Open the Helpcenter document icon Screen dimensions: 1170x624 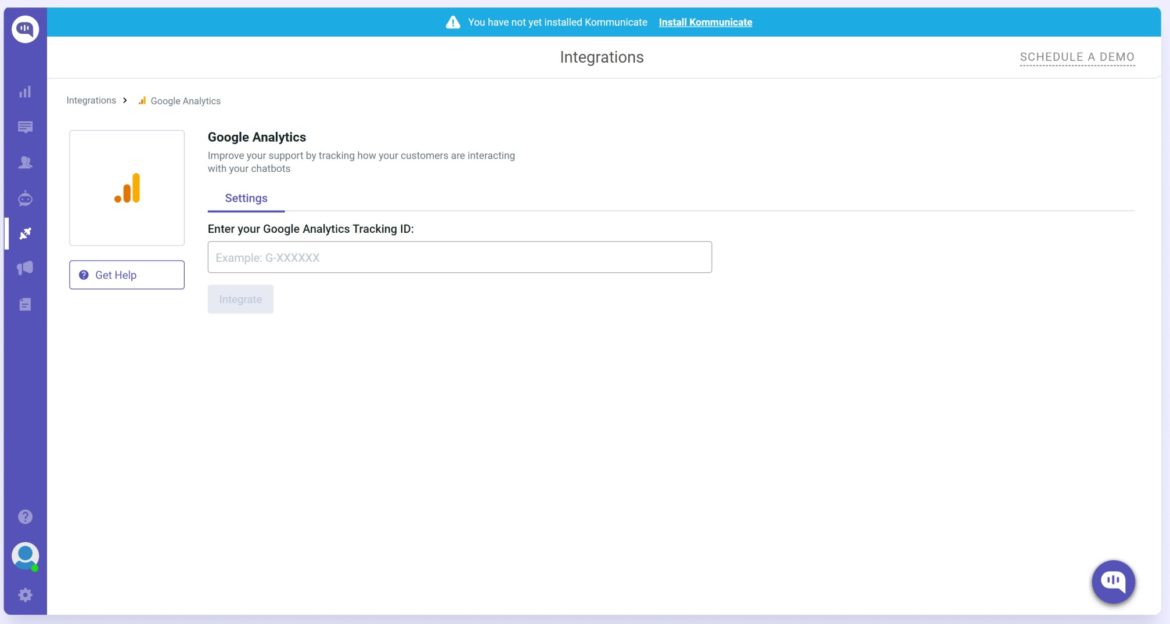tap(25, 304)
